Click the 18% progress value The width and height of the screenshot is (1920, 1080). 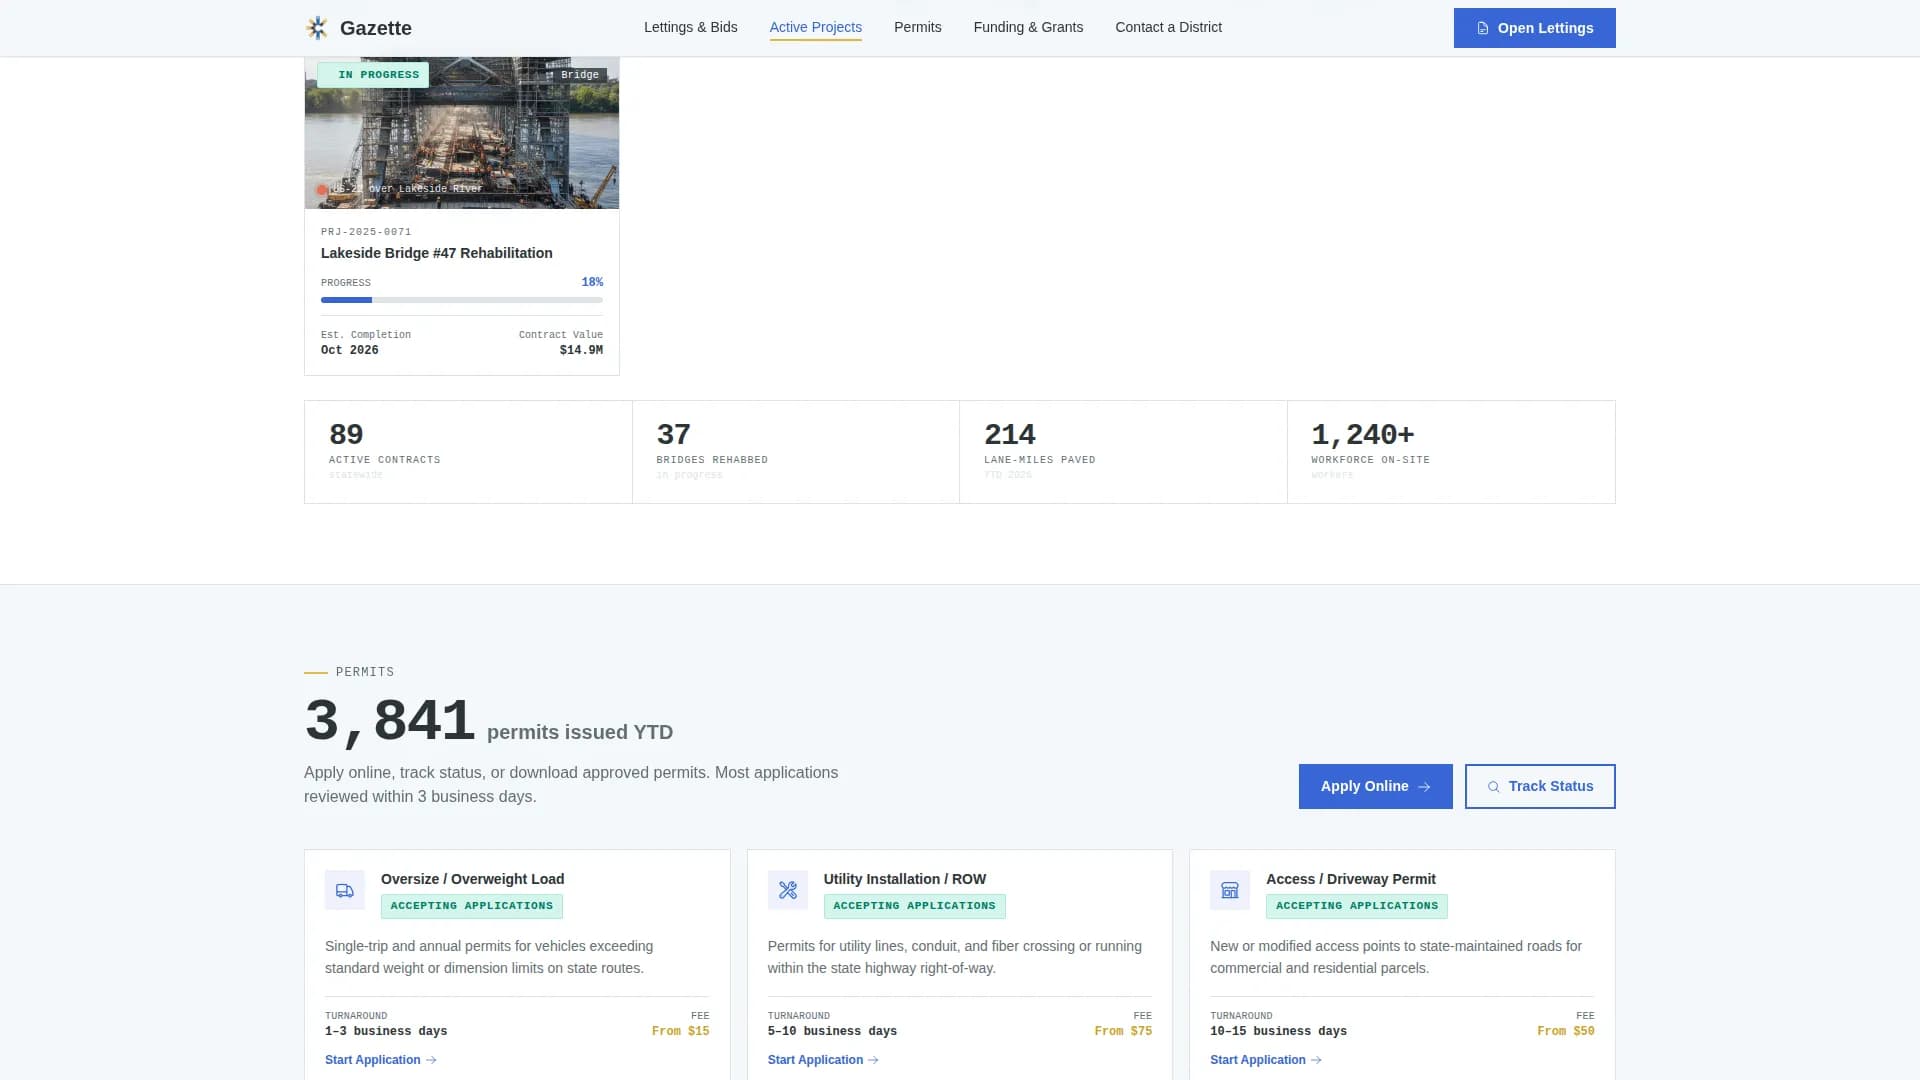[x=592, y=282]
